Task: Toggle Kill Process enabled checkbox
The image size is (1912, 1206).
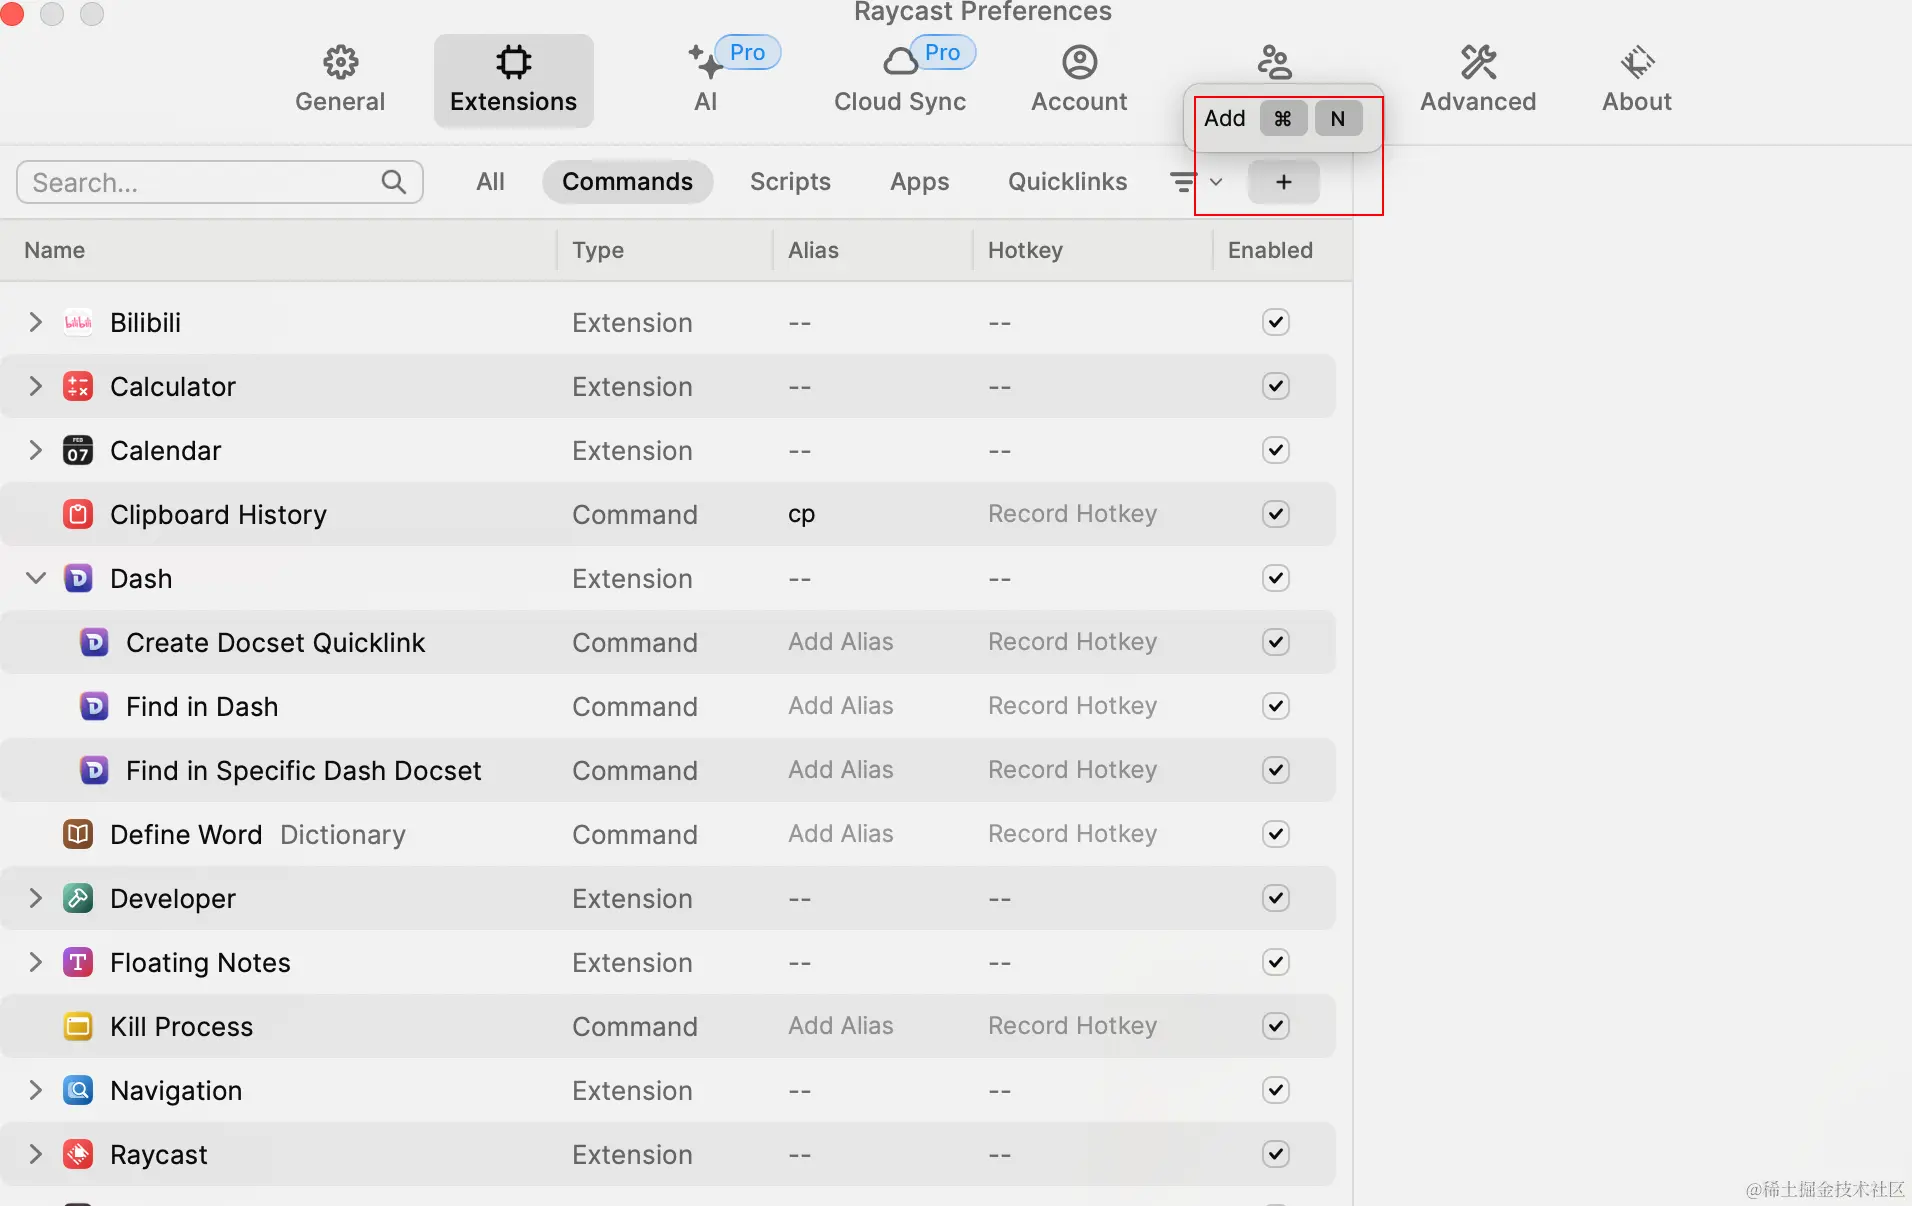Action: pos(1276,1026)
